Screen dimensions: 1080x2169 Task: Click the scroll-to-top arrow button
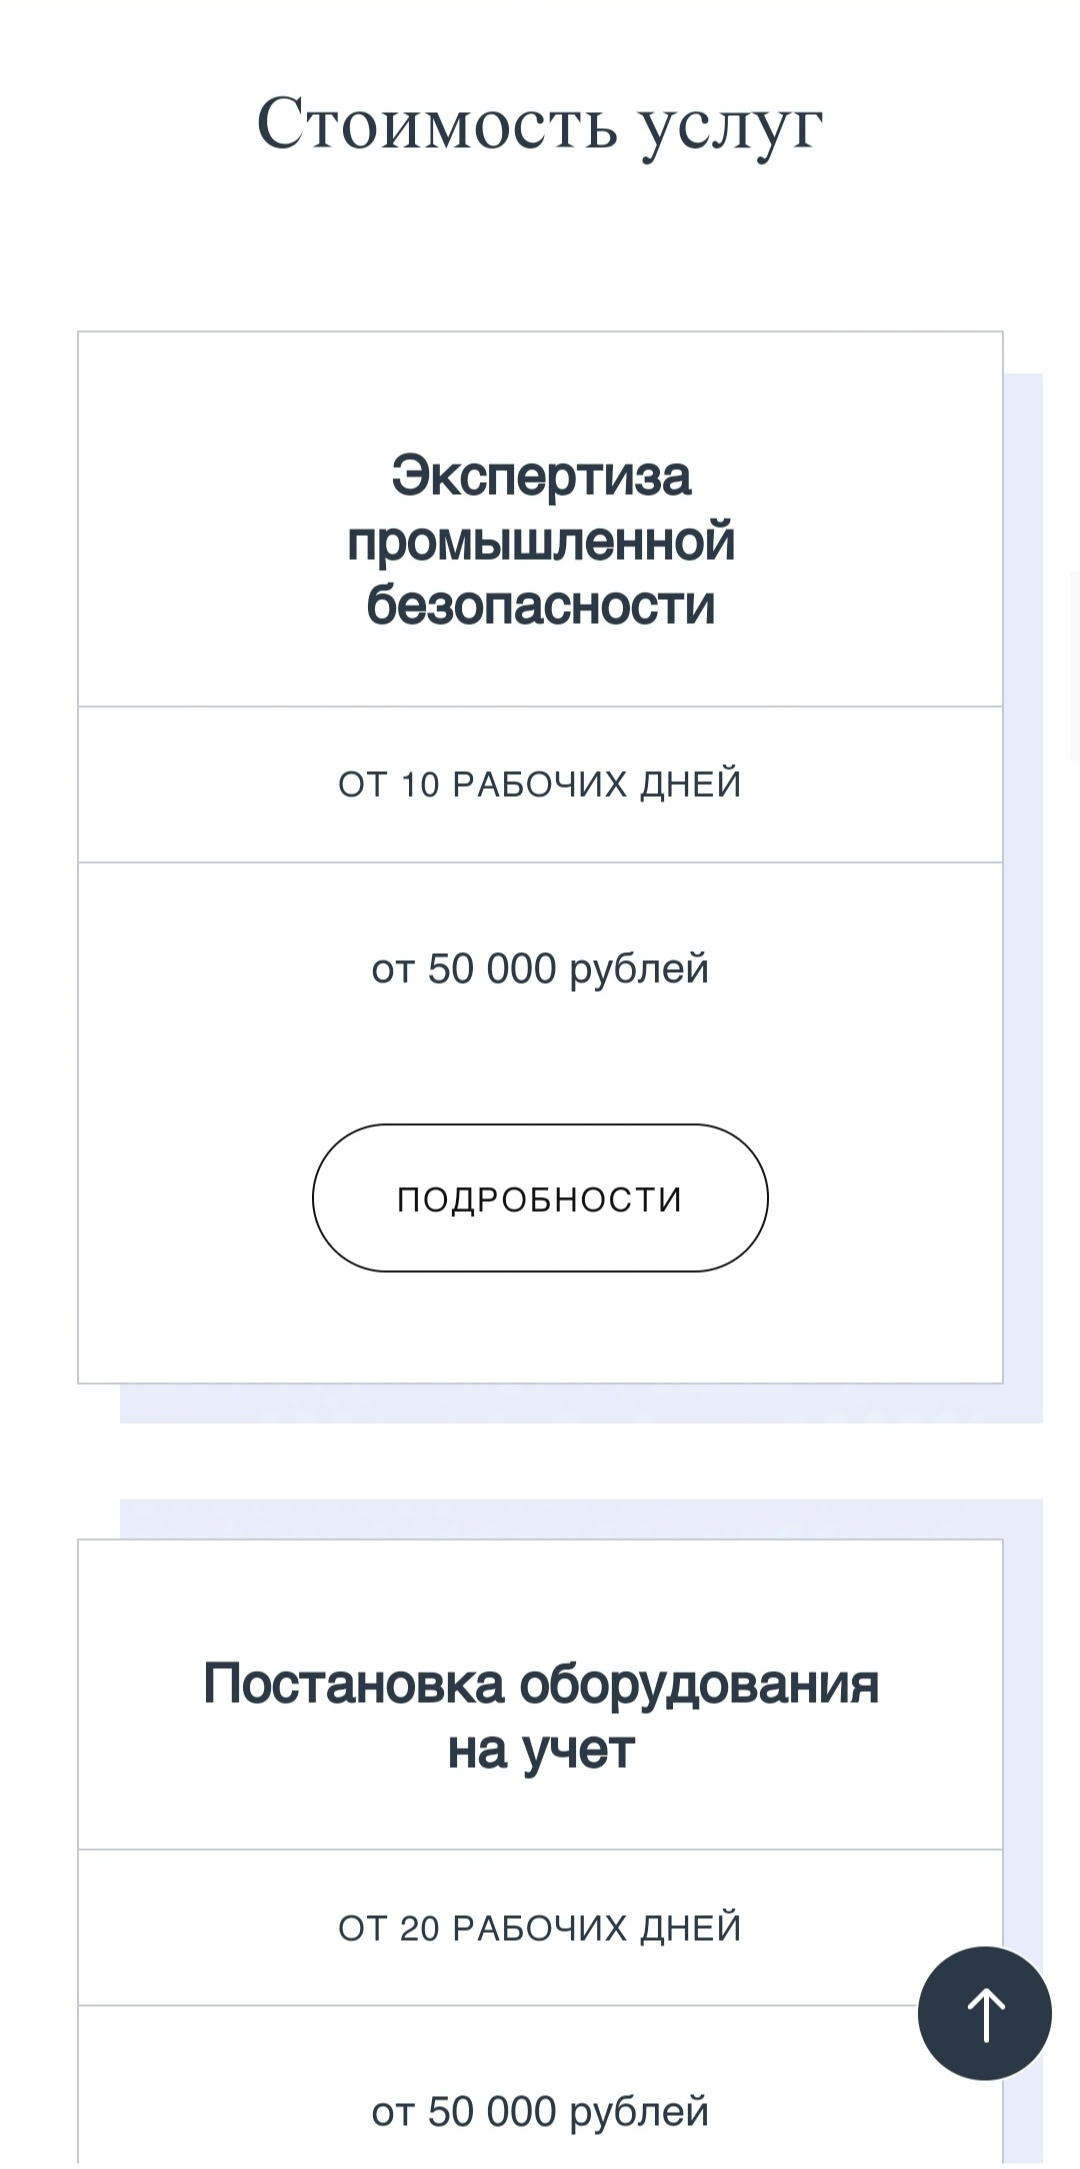pyautogui.click(x=985, y=2013)
